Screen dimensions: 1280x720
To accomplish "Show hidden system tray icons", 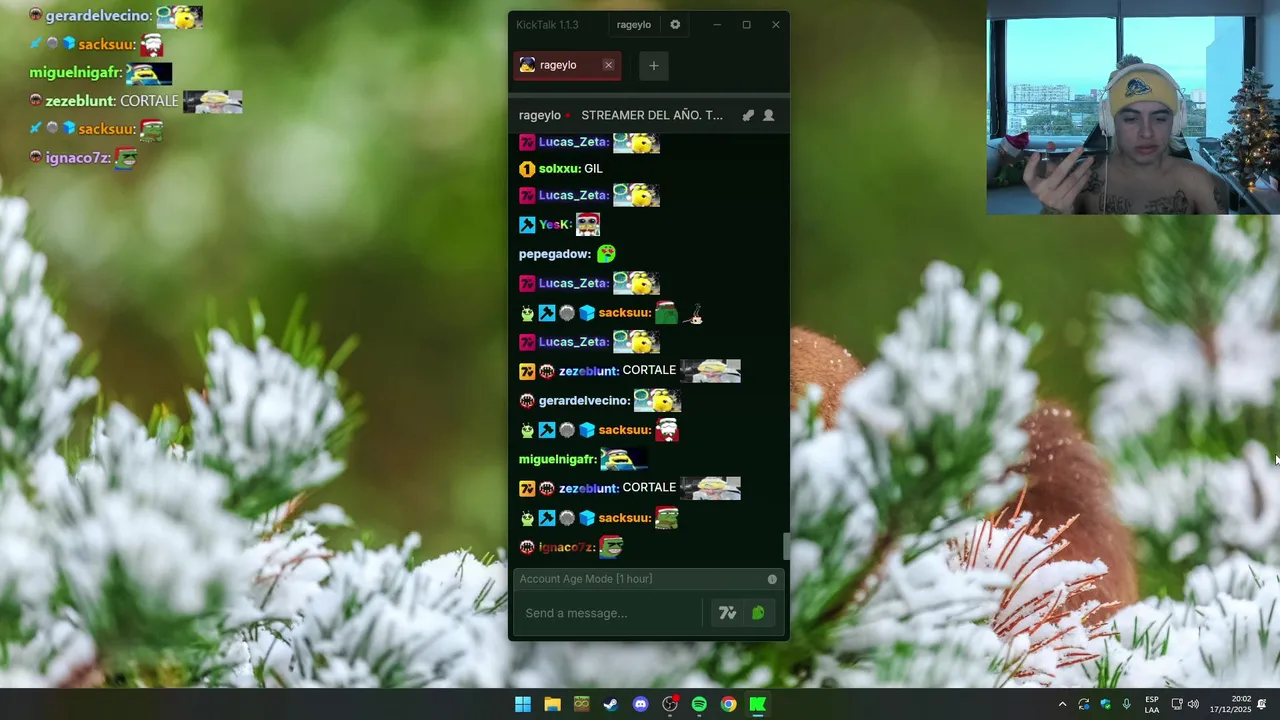I will tap(1062, 704).
